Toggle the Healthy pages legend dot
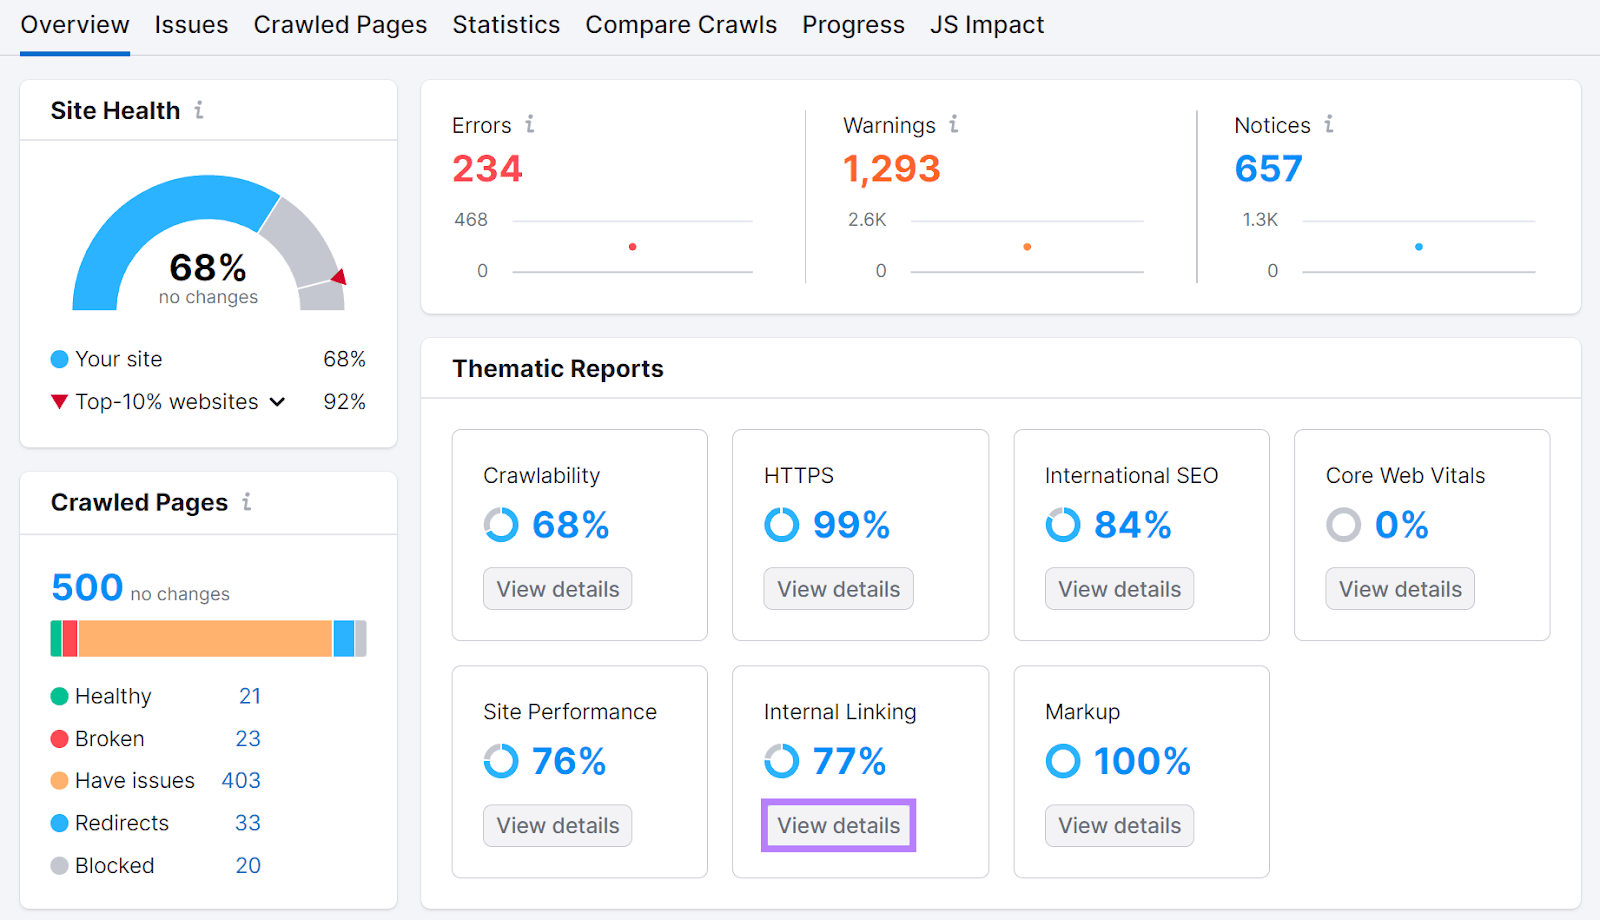The height and width of the screenshot is (920, 1600). [58, 696]
